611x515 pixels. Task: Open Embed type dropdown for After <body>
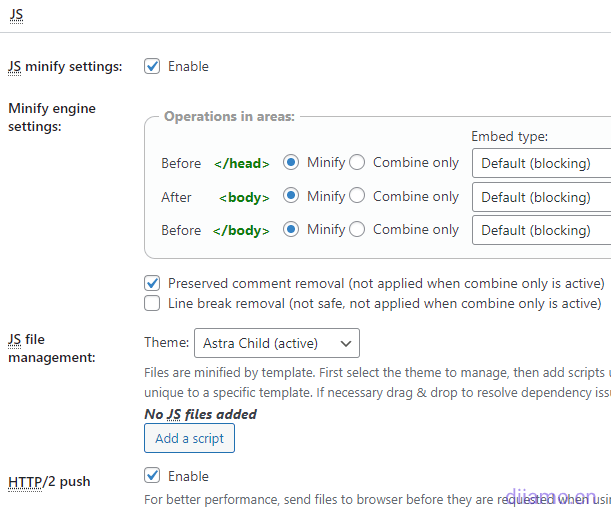coord(541,197)
